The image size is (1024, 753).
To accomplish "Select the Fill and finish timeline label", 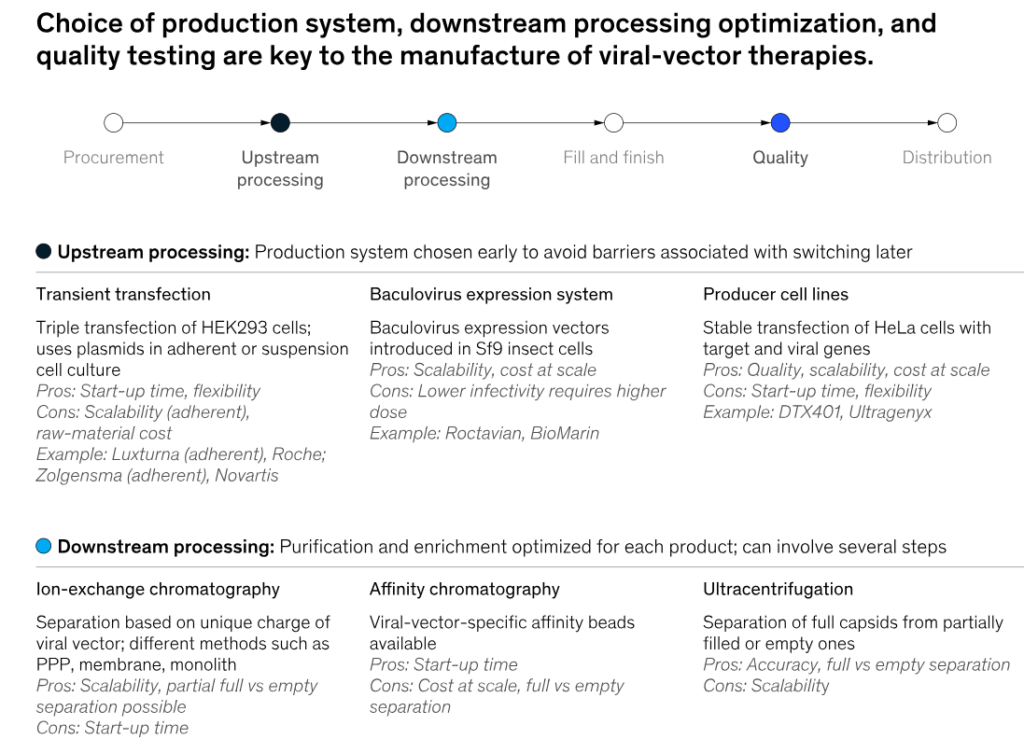I will pos(614,157).
